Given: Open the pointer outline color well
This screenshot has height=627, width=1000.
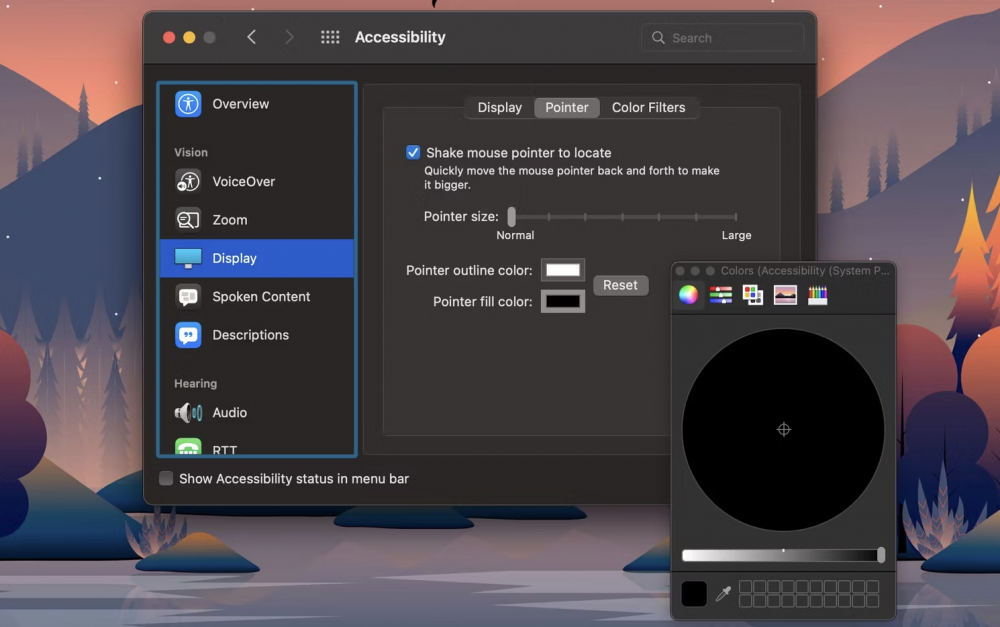Looking at the screenshot, I should [x=563, y=270].
